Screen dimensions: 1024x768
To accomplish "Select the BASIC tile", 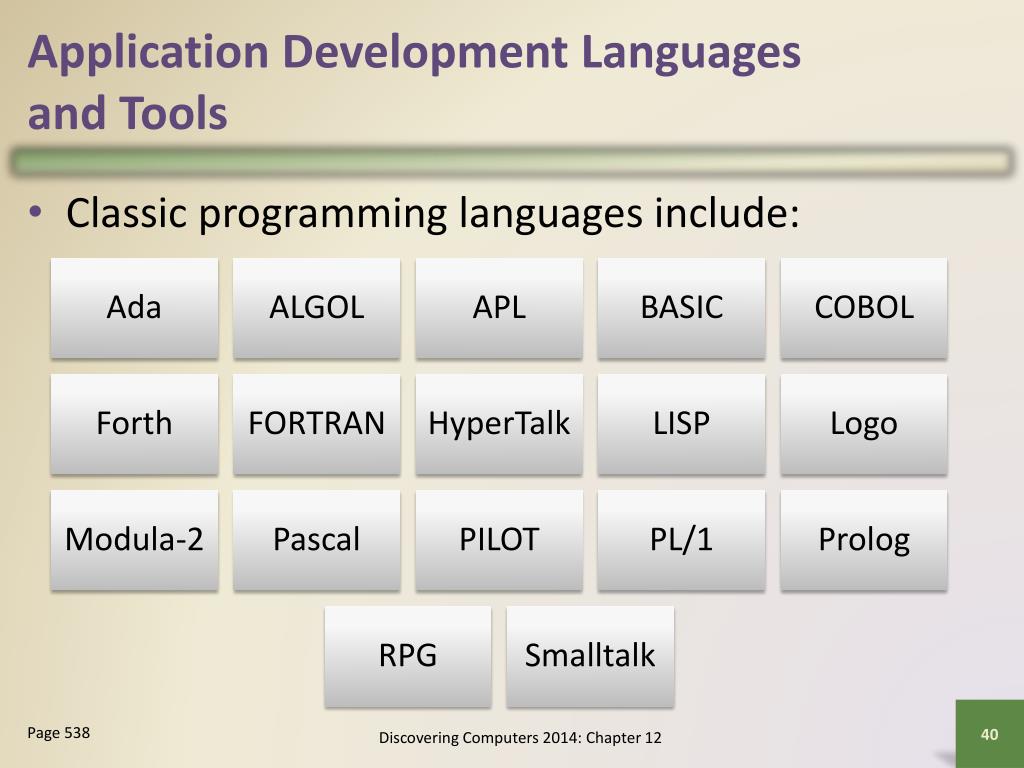I will click(x=681, y=308).
